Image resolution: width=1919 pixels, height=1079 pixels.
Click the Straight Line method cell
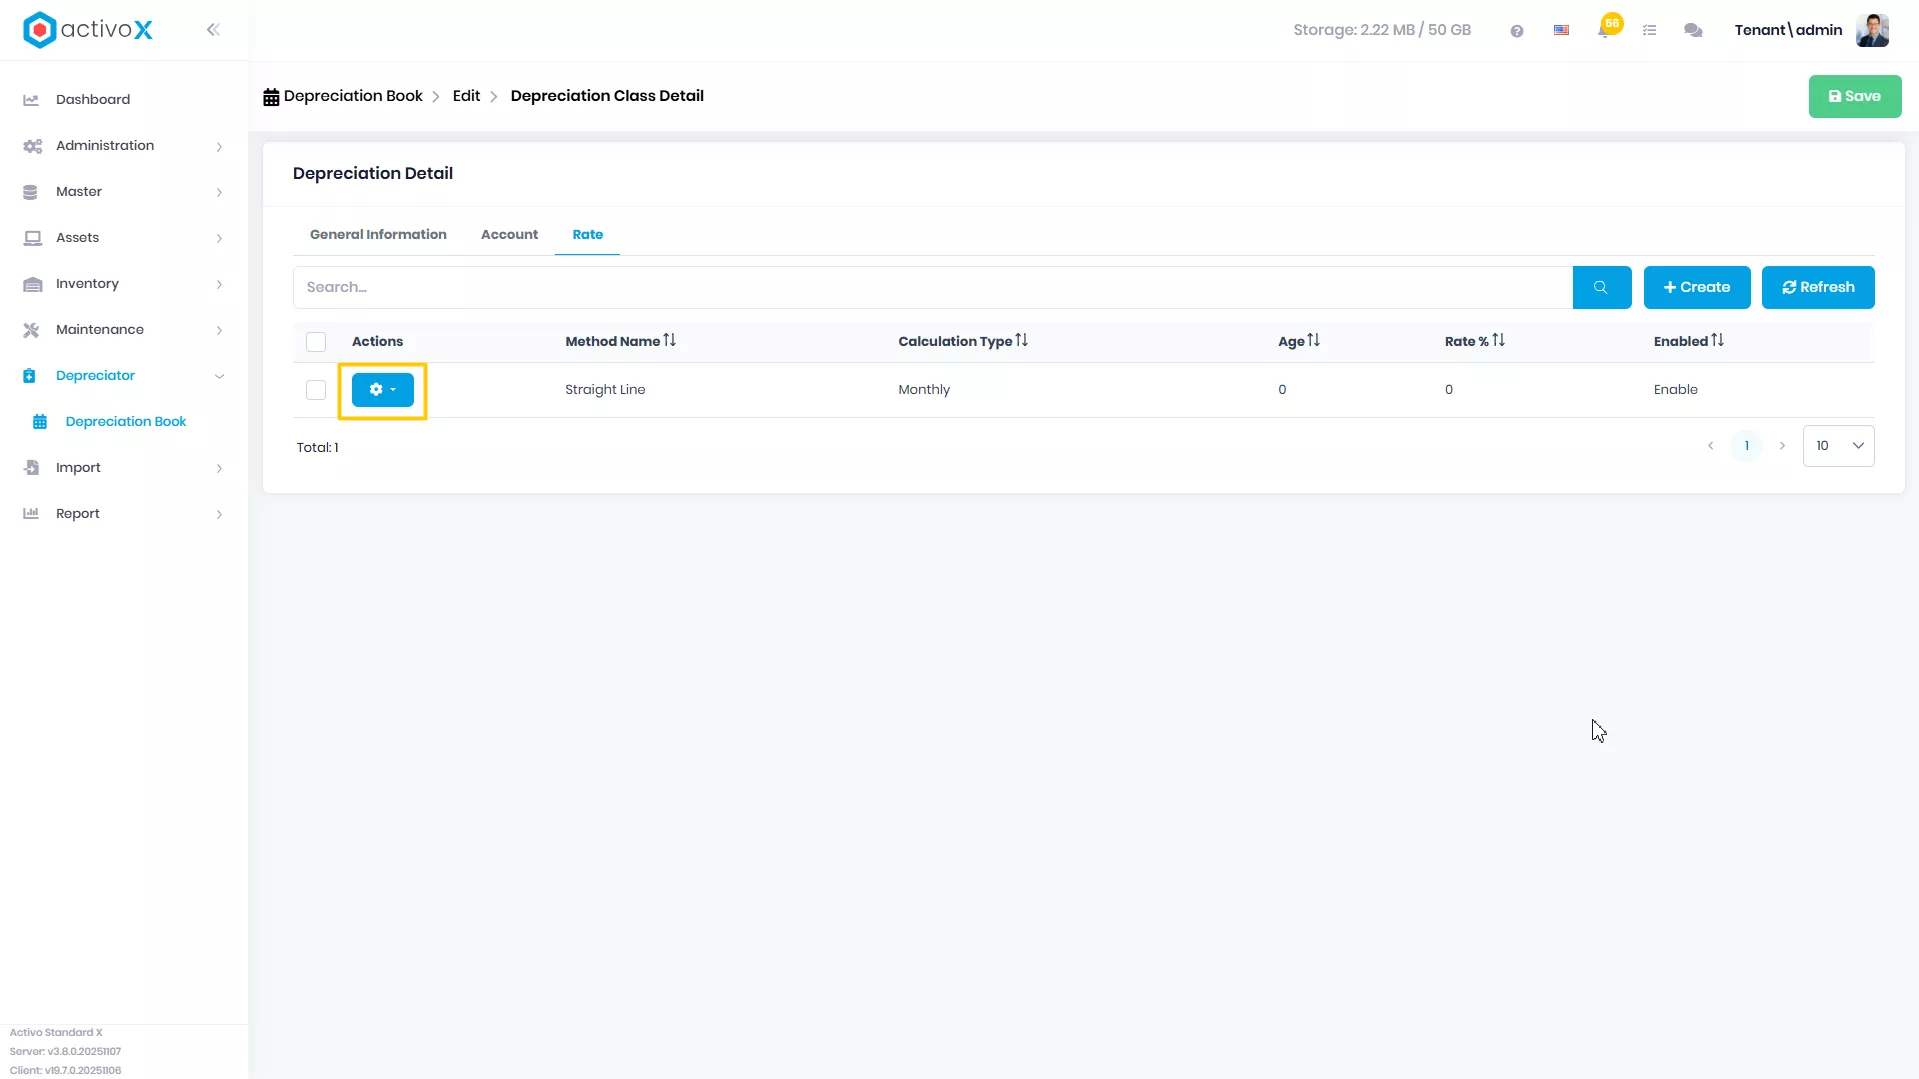605,390
